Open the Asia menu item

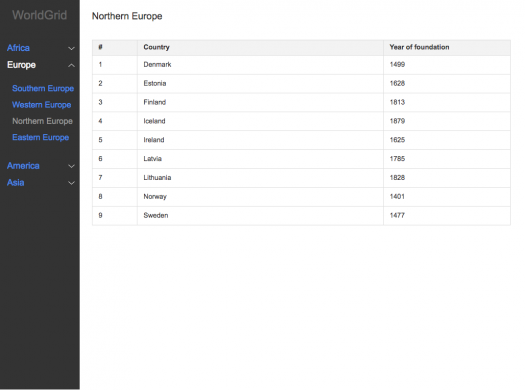pyautogui.click(x=15, y=182)
